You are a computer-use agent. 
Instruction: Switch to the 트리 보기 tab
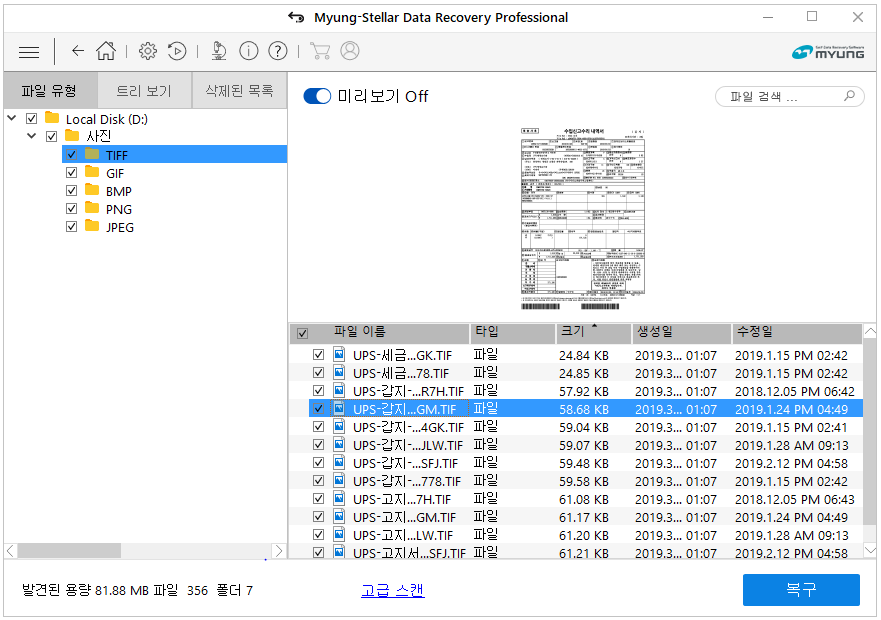point(144,90)
